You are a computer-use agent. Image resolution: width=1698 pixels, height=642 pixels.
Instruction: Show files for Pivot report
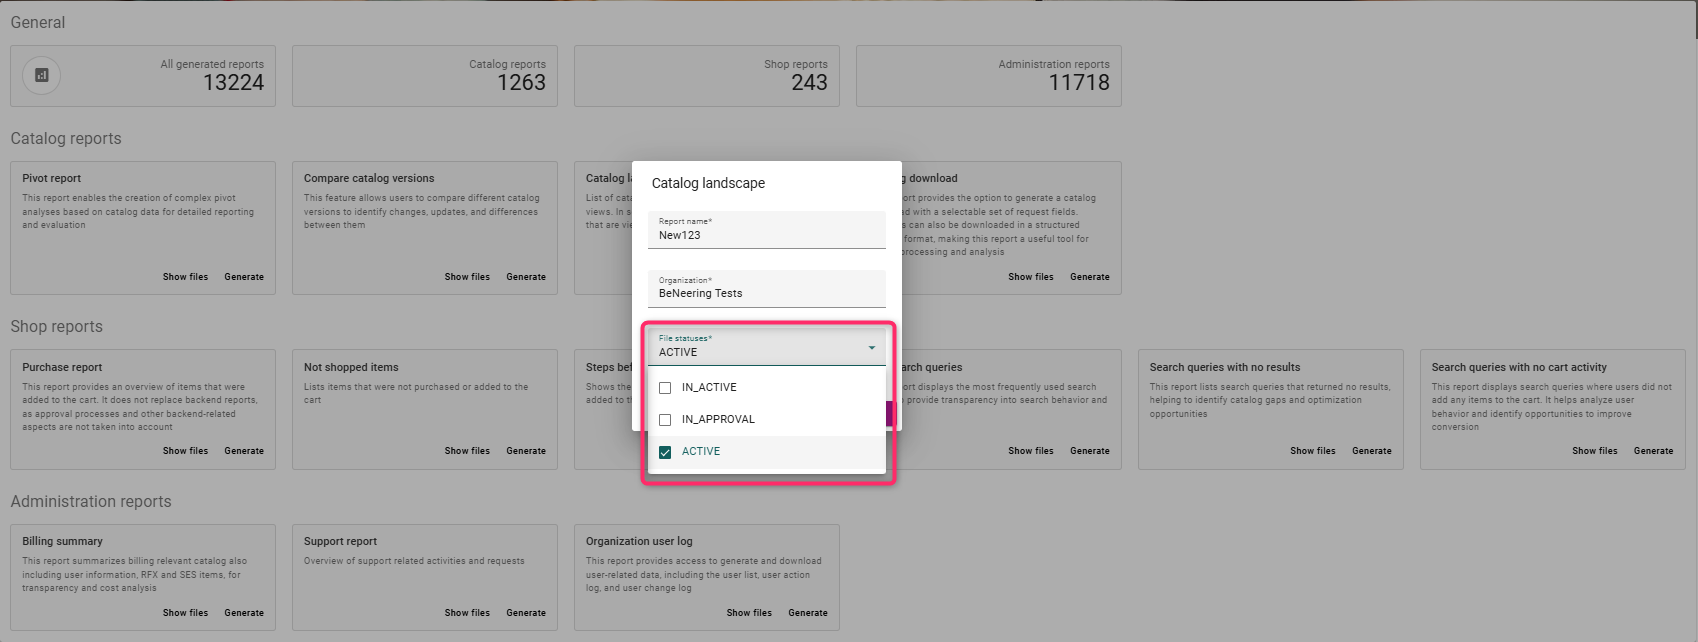(x=185, y=277)
